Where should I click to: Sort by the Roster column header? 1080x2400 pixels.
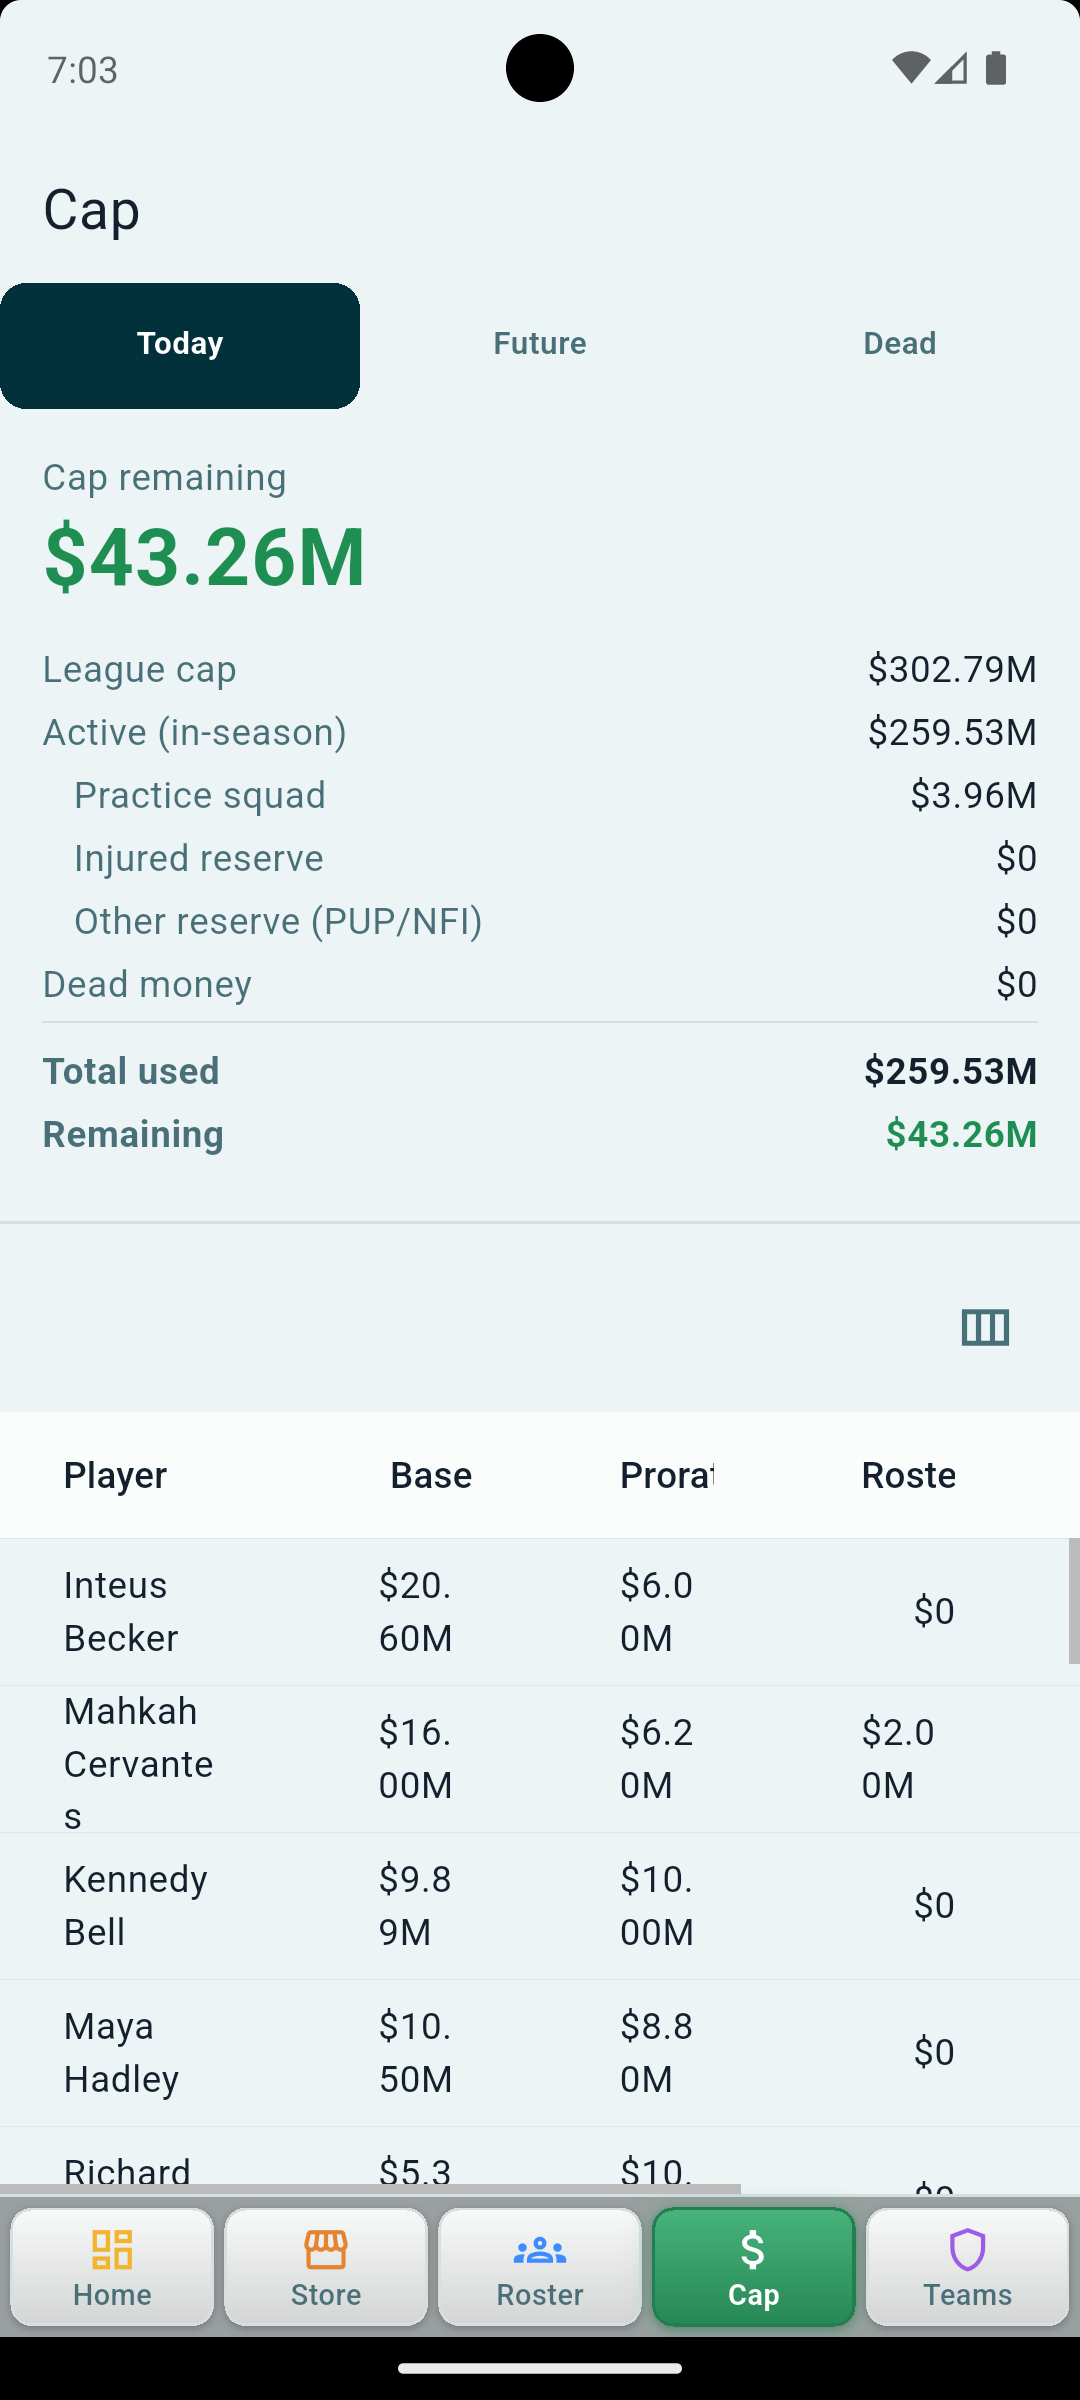tap(909, 1475)
